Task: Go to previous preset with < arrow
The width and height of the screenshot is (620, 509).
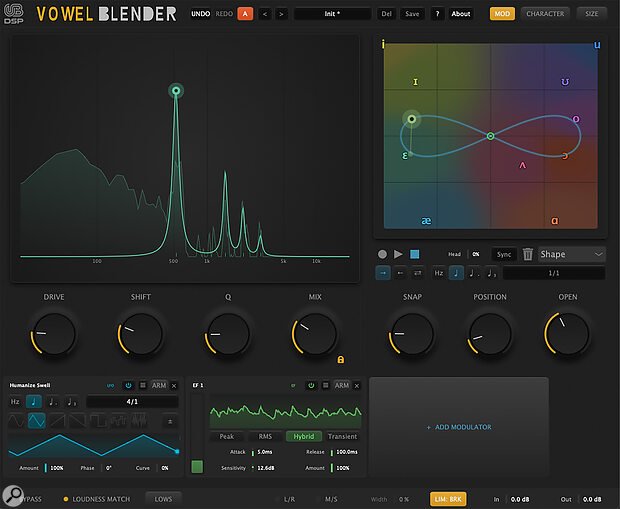Action: pos(265,14)
